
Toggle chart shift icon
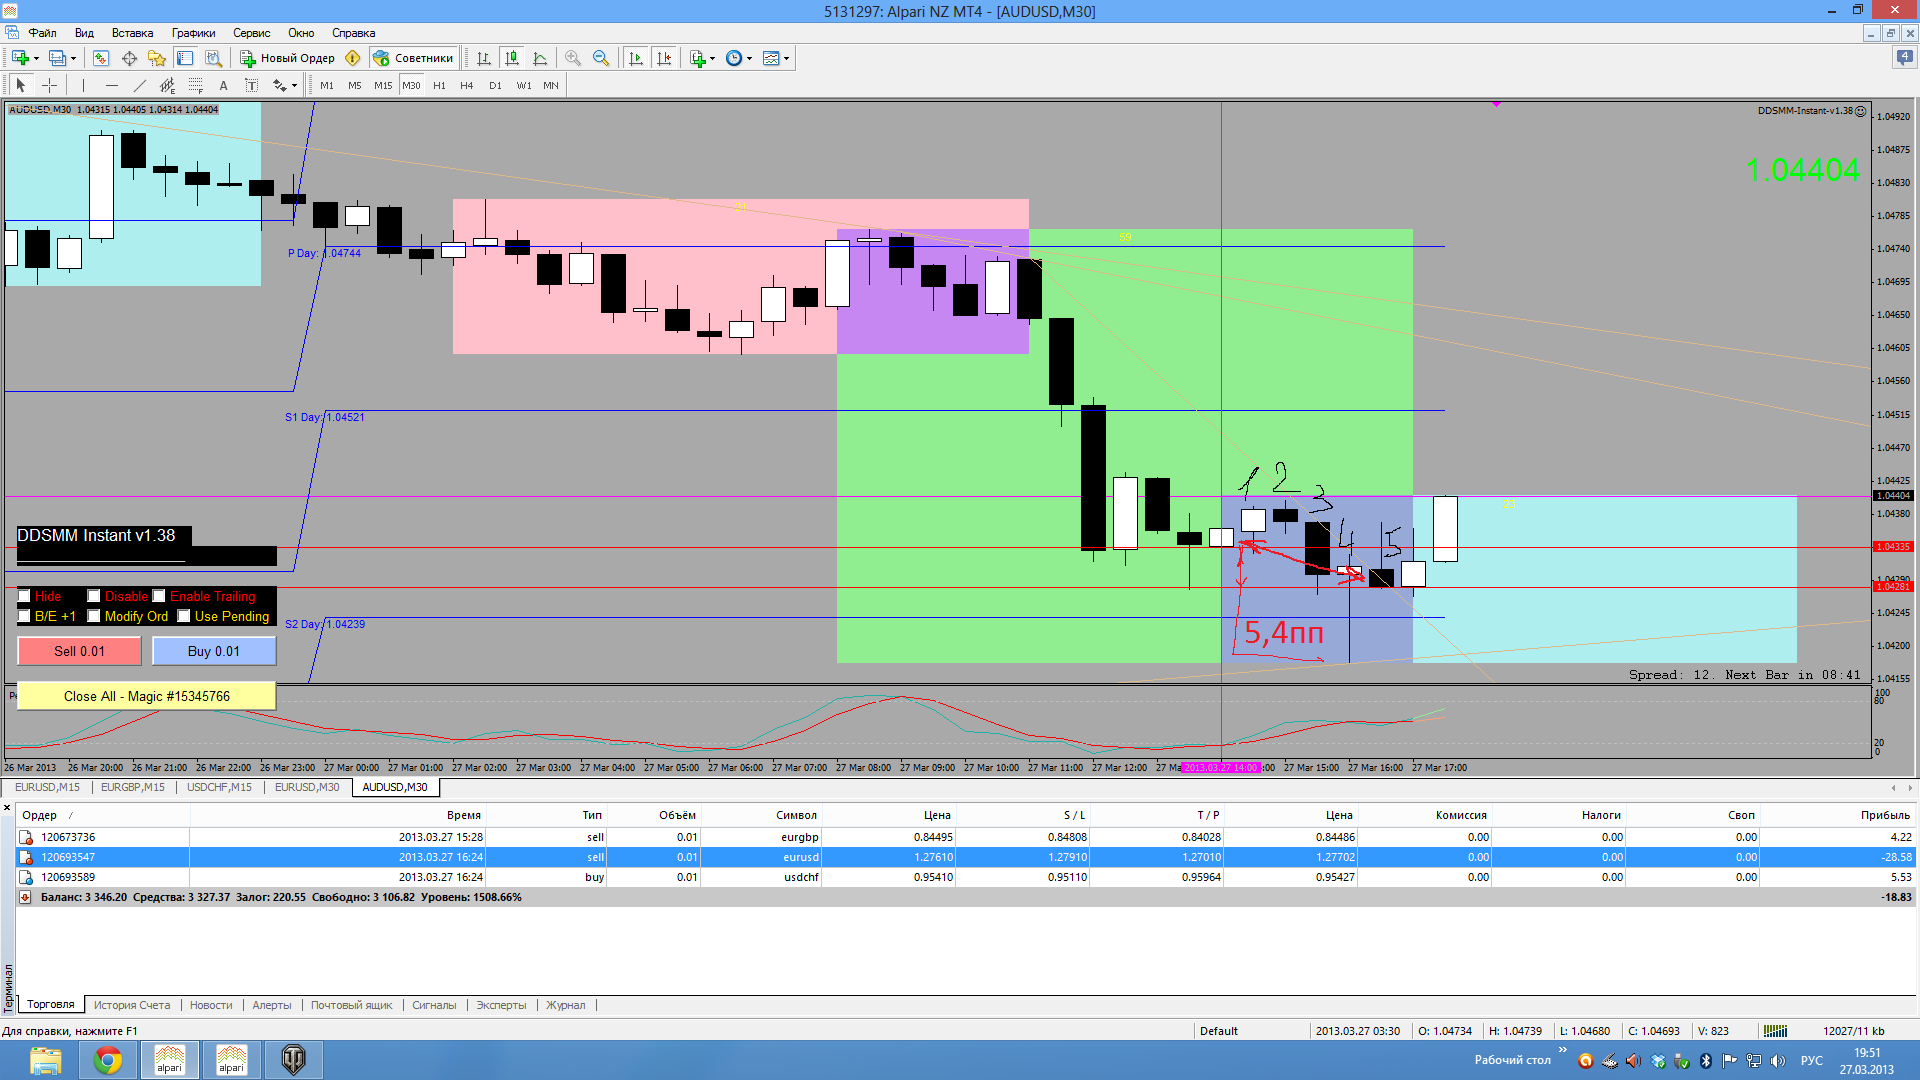[x=664, y=58]
